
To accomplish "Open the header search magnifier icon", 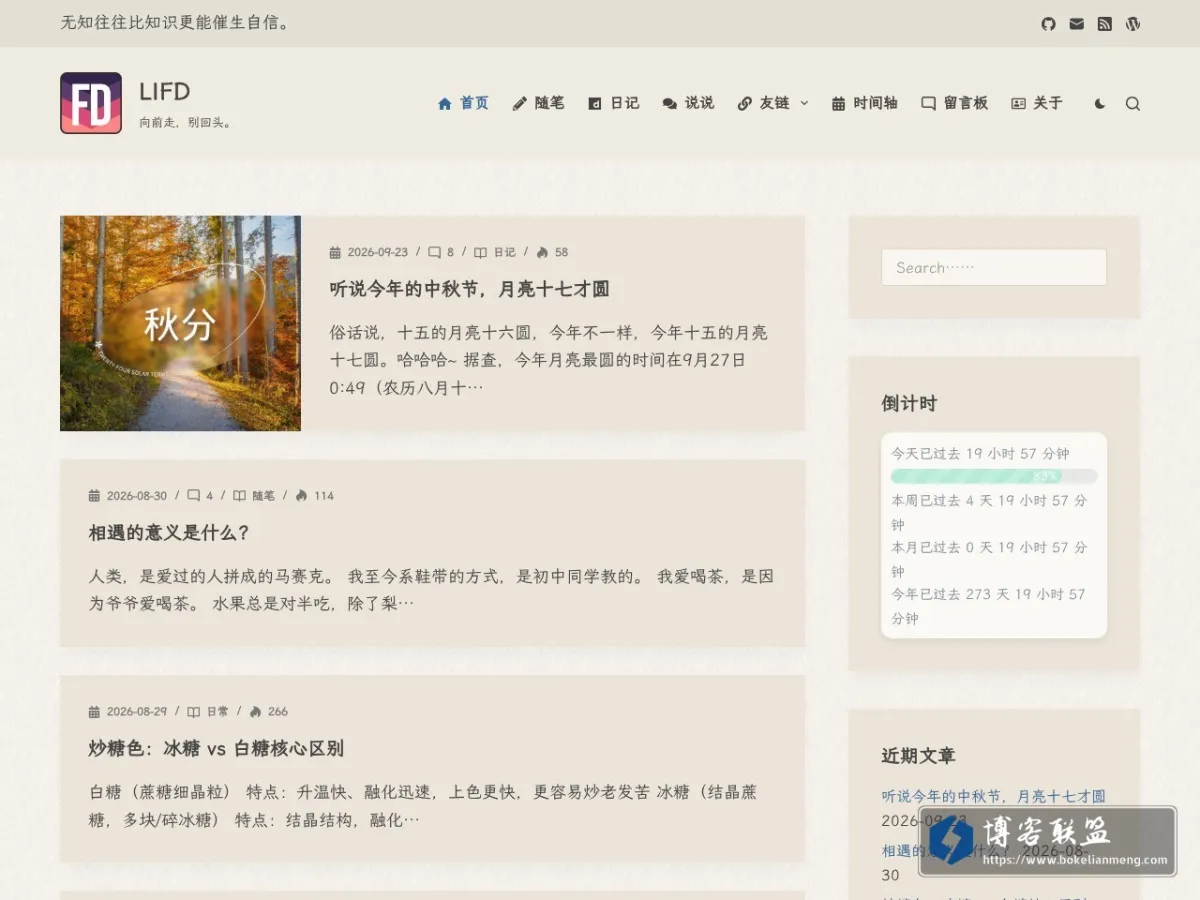I will [x=1132, y=103].
